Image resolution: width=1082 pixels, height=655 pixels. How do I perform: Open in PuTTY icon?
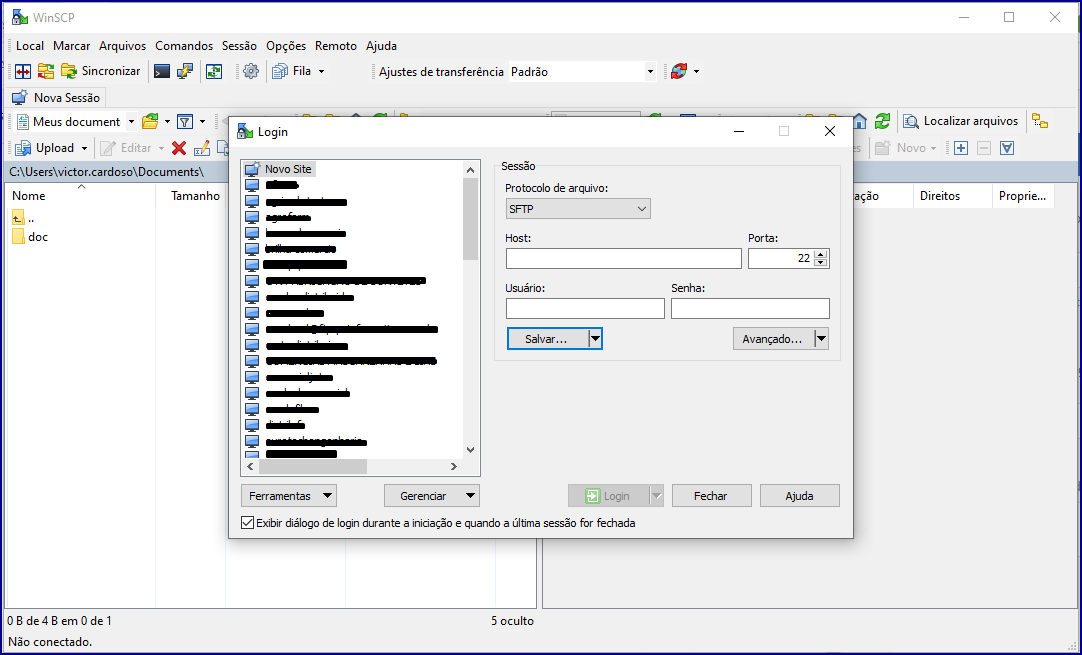(x=184, y=71)
